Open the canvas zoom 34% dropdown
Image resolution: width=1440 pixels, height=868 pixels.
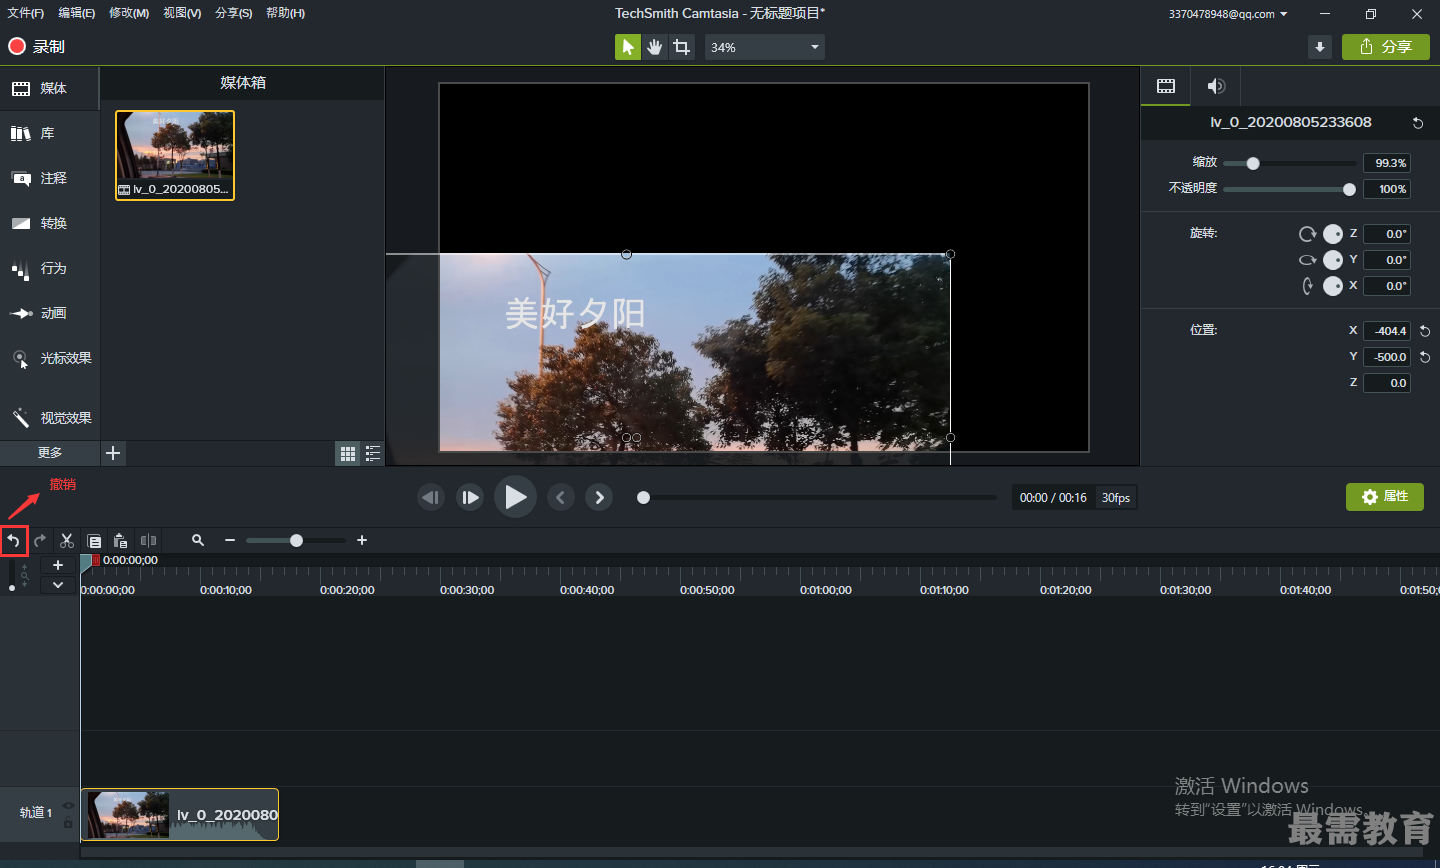(x=765, y=47)
